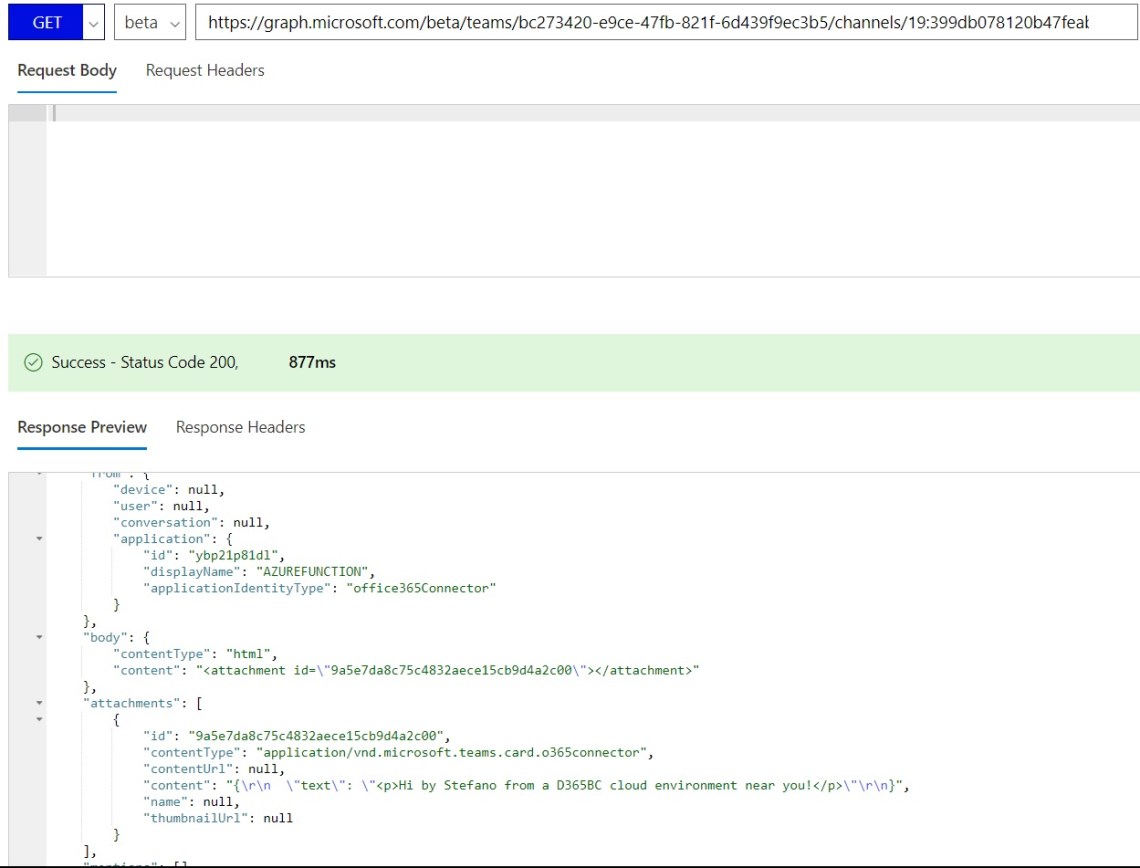Select the Response Preview tab
The width and height of the screenshot is (1140, 868).
tap(82, 427)
